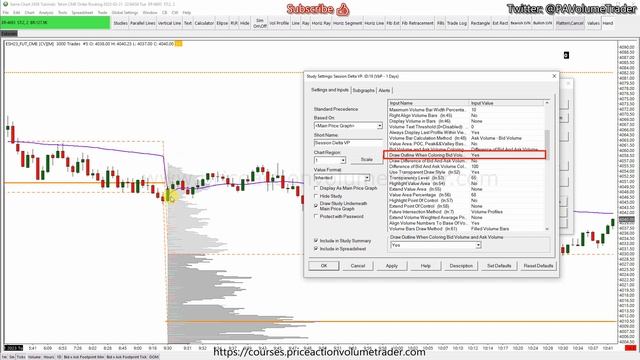The height and width of the screenshot is (360, 640).
Task: Select the Volume Bars Draw Method row
Action: [466, 229]
